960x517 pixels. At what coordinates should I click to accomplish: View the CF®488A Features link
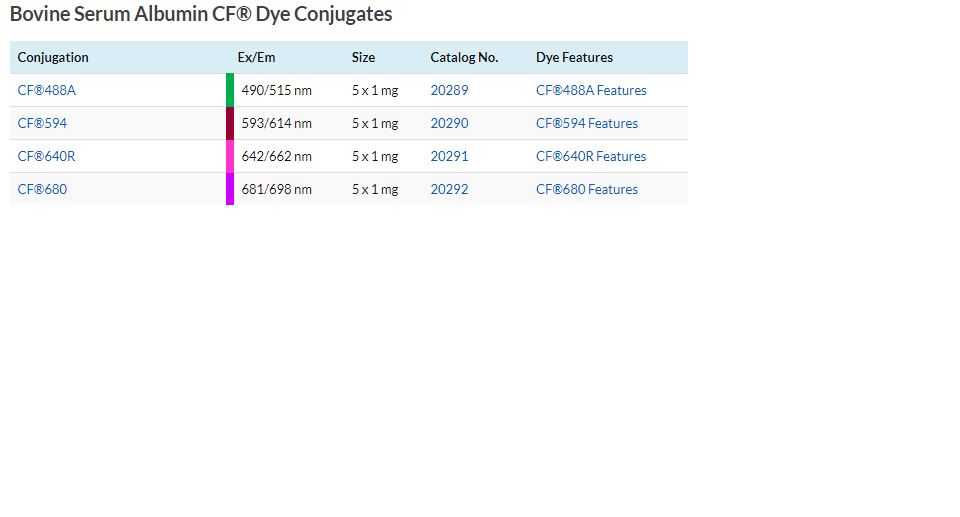tap(591, 90)
